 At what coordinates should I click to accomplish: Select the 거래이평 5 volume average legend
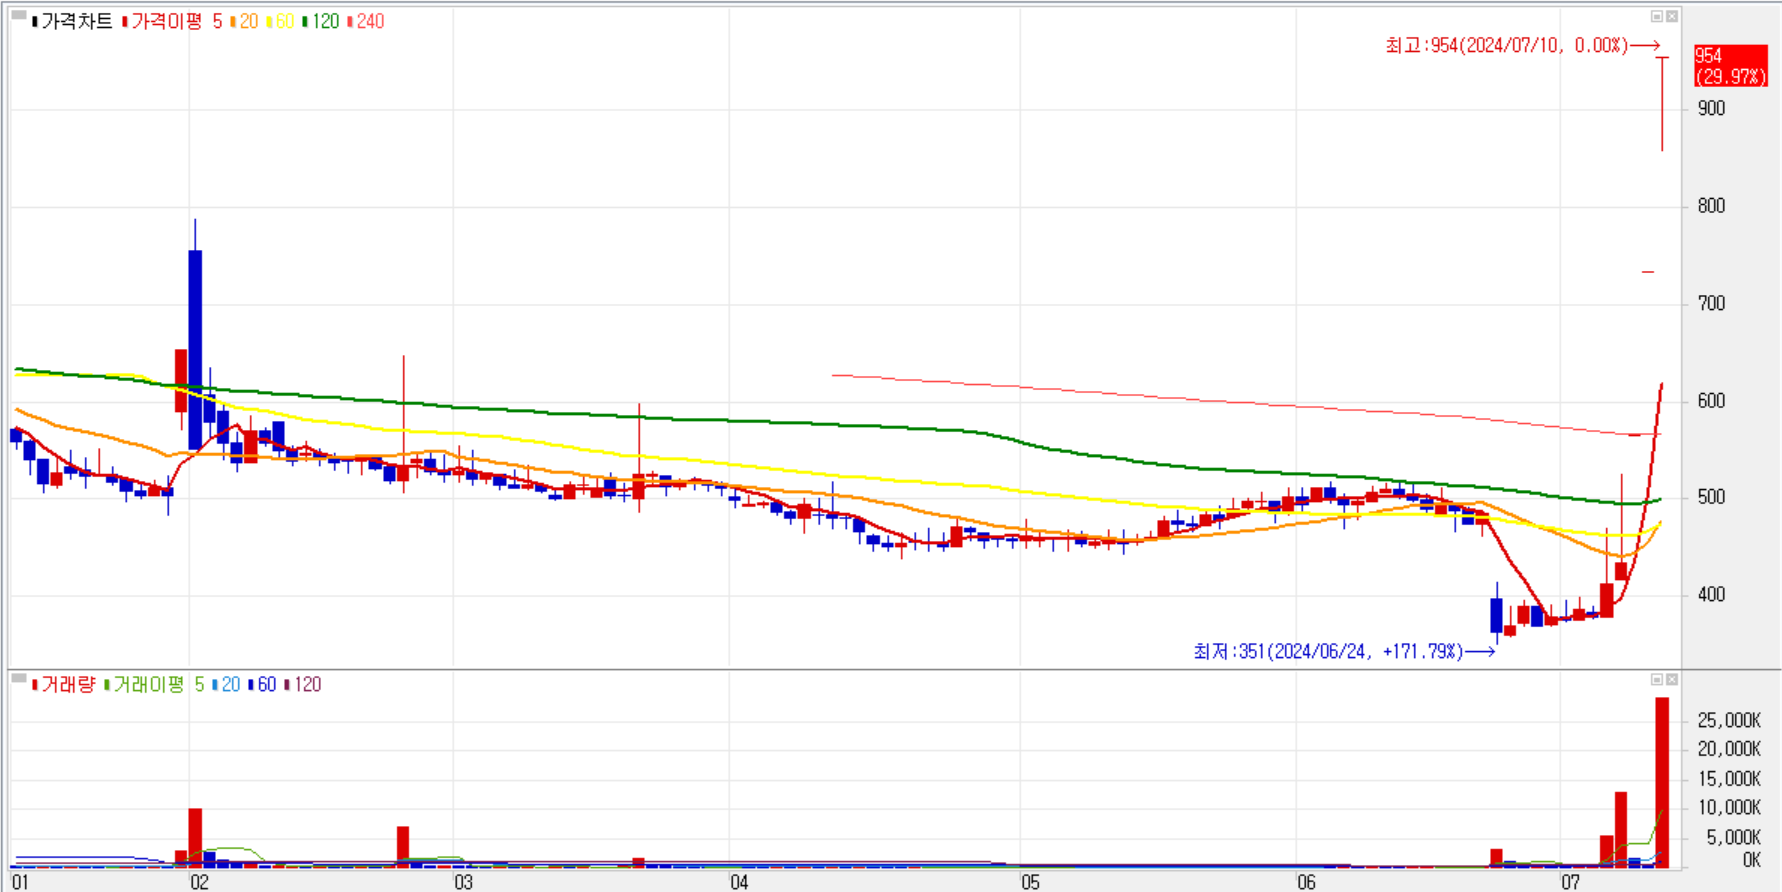[x=155, y=684]
